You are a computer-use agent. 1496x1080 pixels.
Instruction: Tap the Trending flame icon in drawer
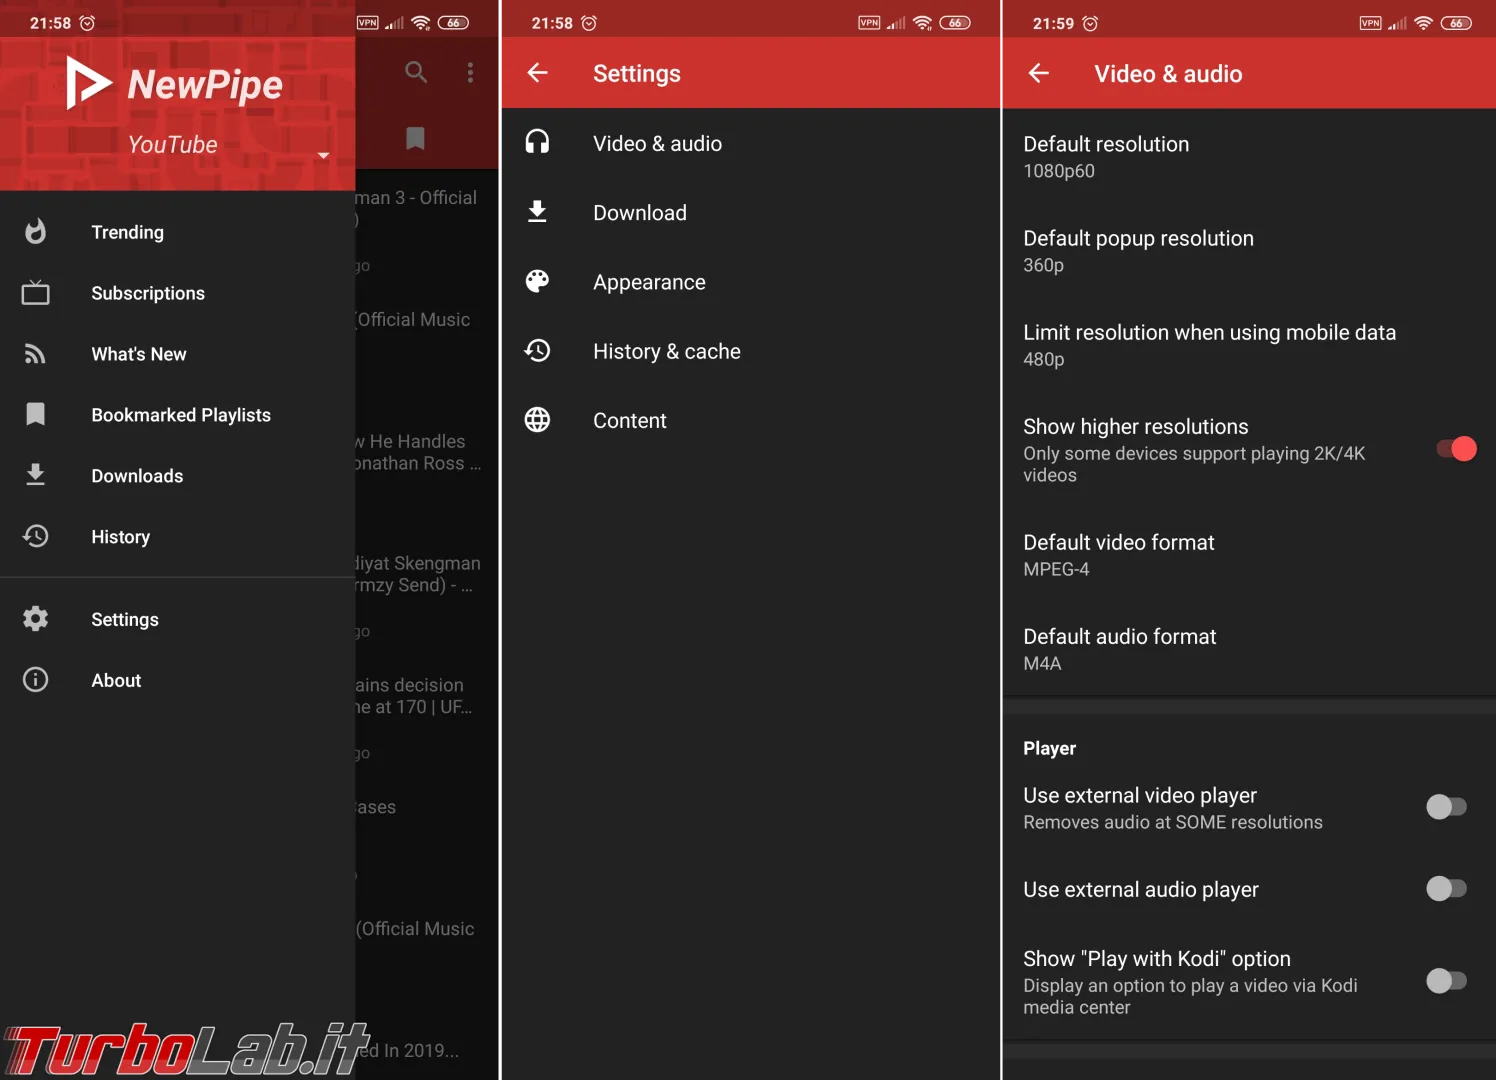[35, 232]
